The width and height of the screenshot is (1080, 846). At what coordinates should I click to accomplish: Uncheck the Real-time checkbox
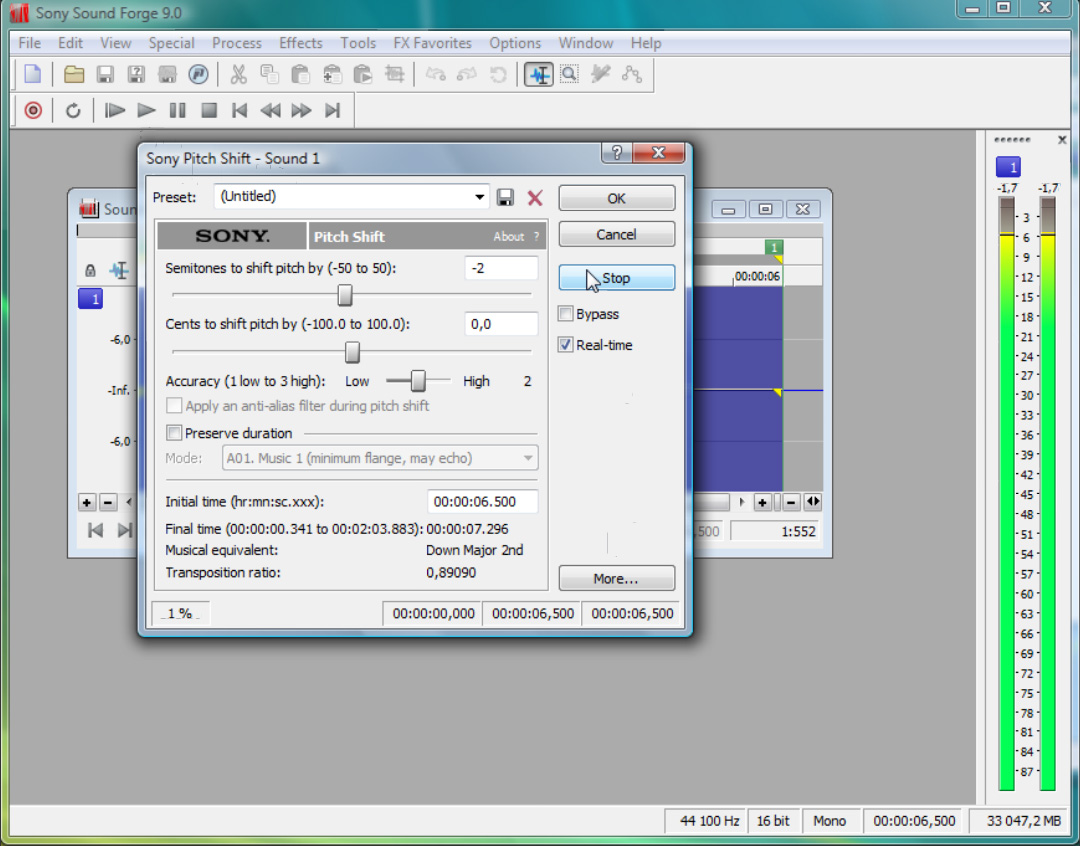tap(566, 346)
